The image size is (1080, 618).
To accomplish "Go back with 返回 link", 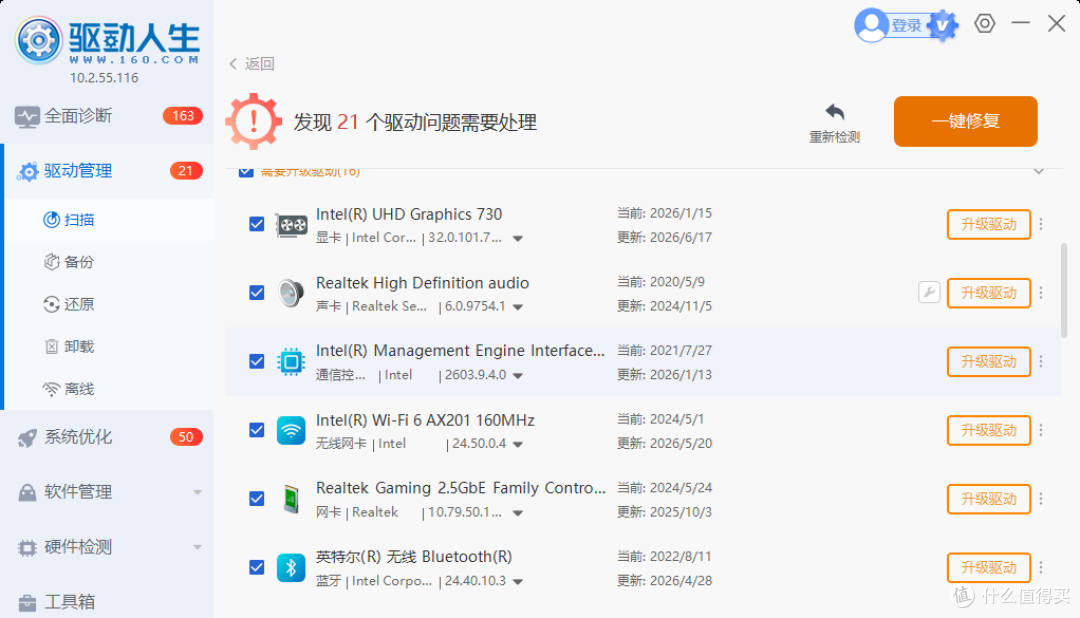I will coord(251,63).
